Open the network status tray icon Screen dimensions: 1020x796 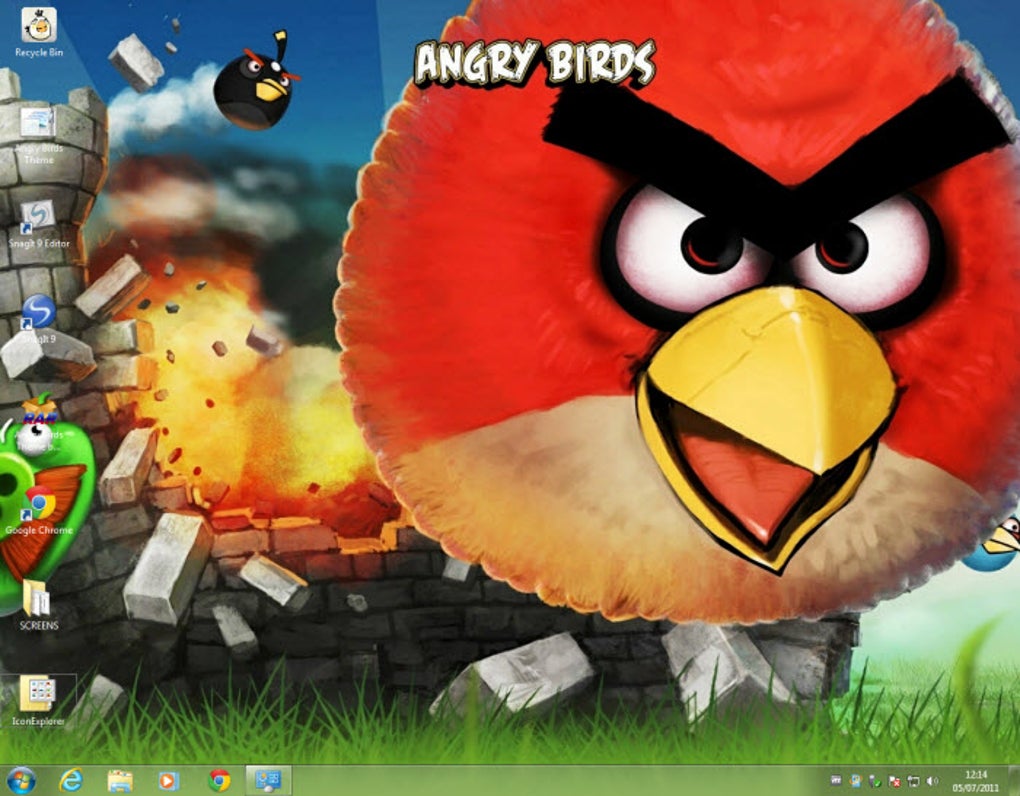click(x=913, y=780)
